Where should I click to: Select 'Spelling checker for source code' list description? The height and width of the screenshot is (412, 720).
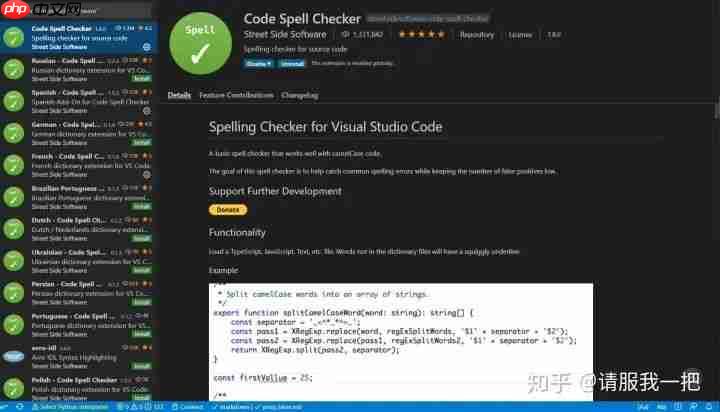(79, 38)
